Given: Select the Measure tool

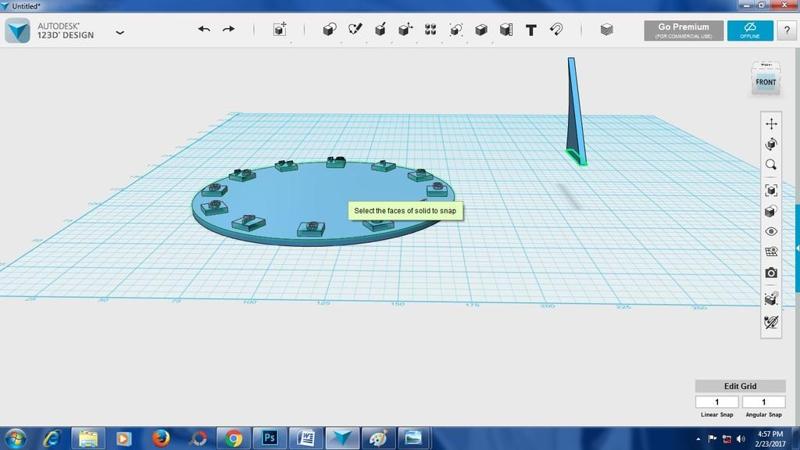Looking at the screenshot, I should pos(506,30).
